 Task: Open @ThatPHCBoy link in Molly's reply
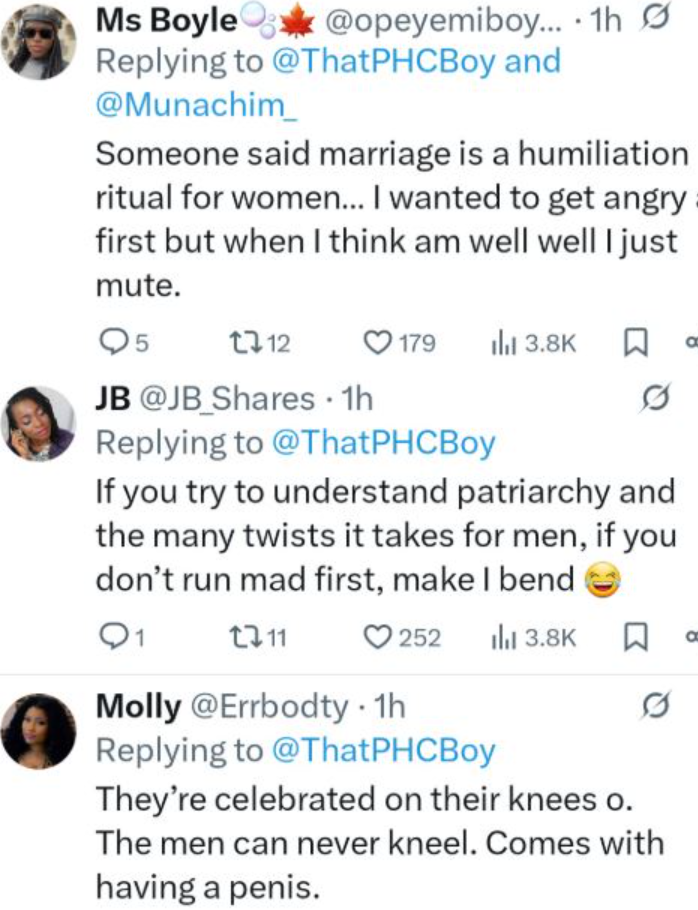(x=384, y=752)
